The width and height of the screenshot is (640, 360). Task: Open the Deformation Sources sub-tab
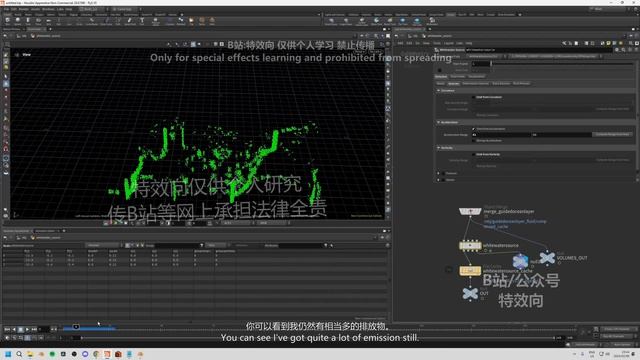(476, 84)
